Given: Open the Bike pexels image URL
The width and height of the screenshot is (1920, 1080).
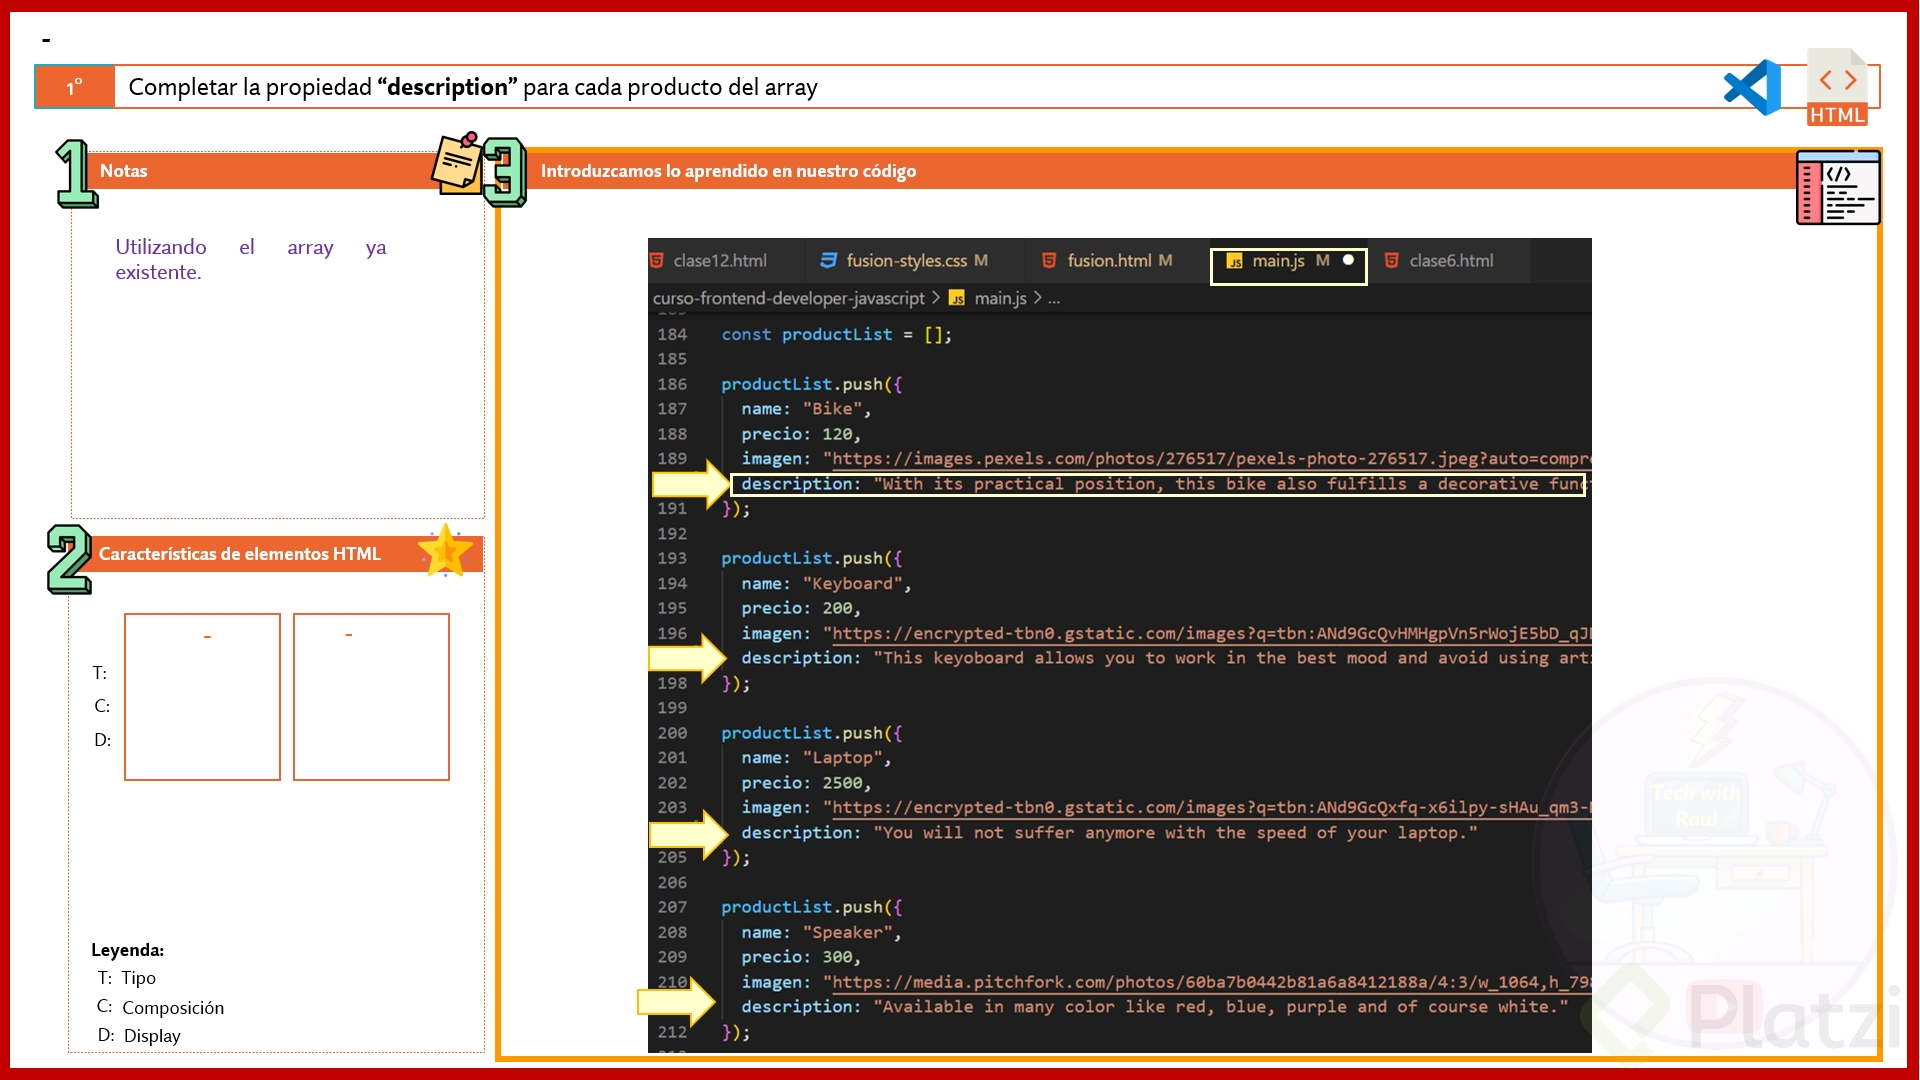Looking at the screenshot, I should tap(1211, 459).
